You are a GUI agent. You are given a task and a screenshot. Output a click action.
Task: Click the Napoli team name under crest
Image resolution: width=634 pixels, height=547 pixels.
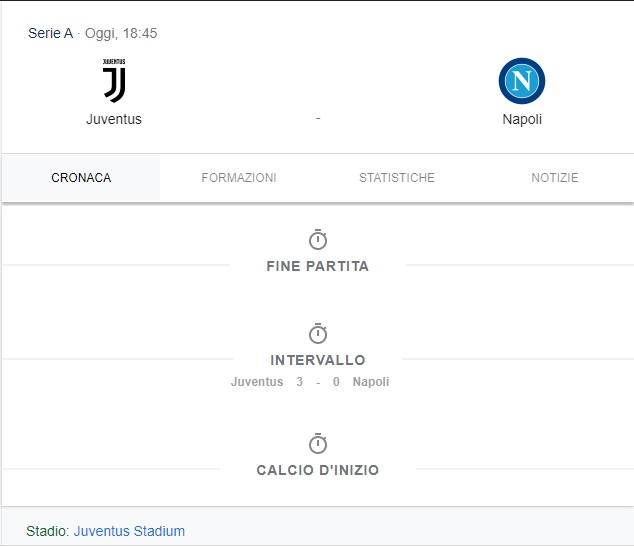(x=522, y=119)
